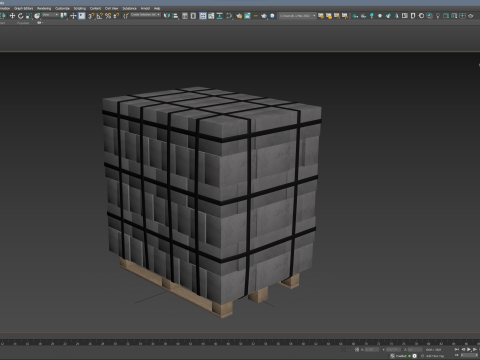480x360 pixels.
Task: Toggle the Layer Explorer
Action: pyautogui.click(x=193, y=16)
